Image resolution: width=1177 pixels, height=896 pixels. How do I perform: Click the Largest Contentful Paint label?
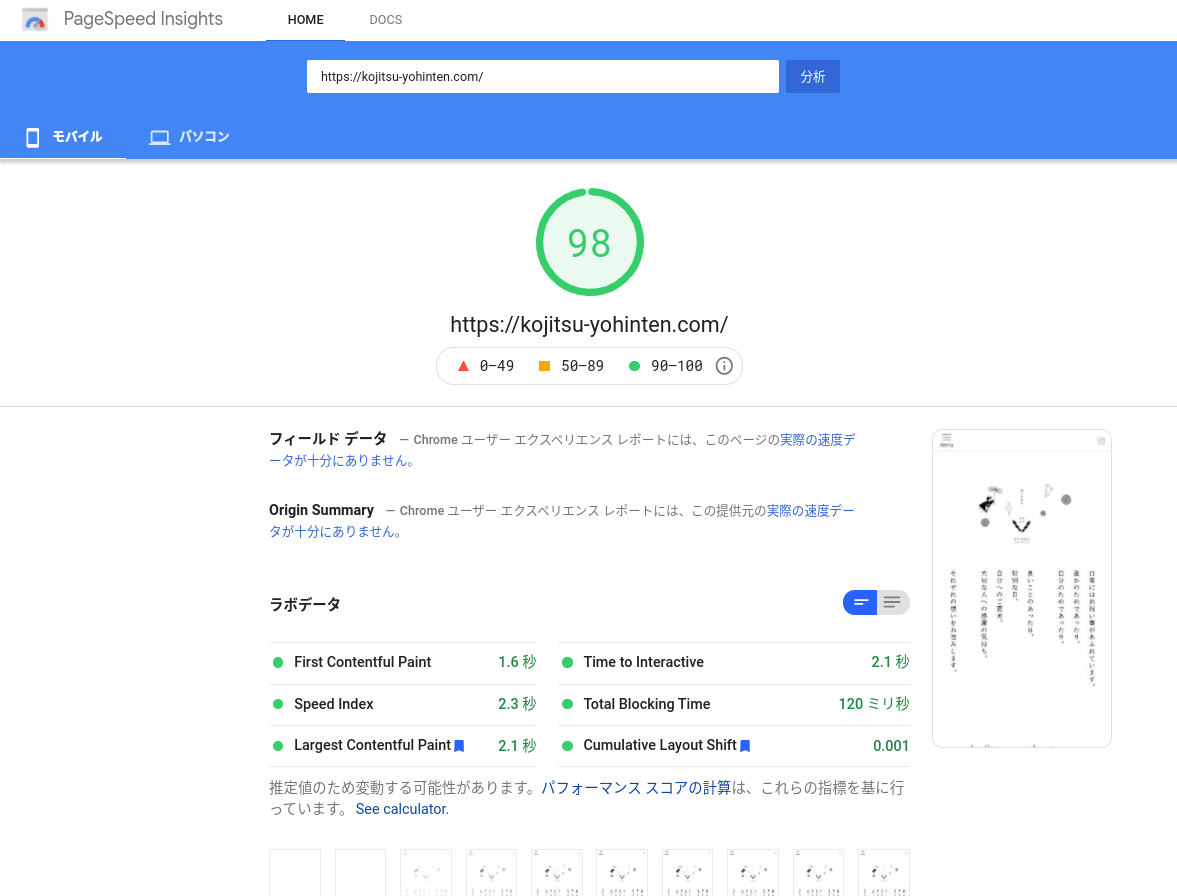point(372,745)
